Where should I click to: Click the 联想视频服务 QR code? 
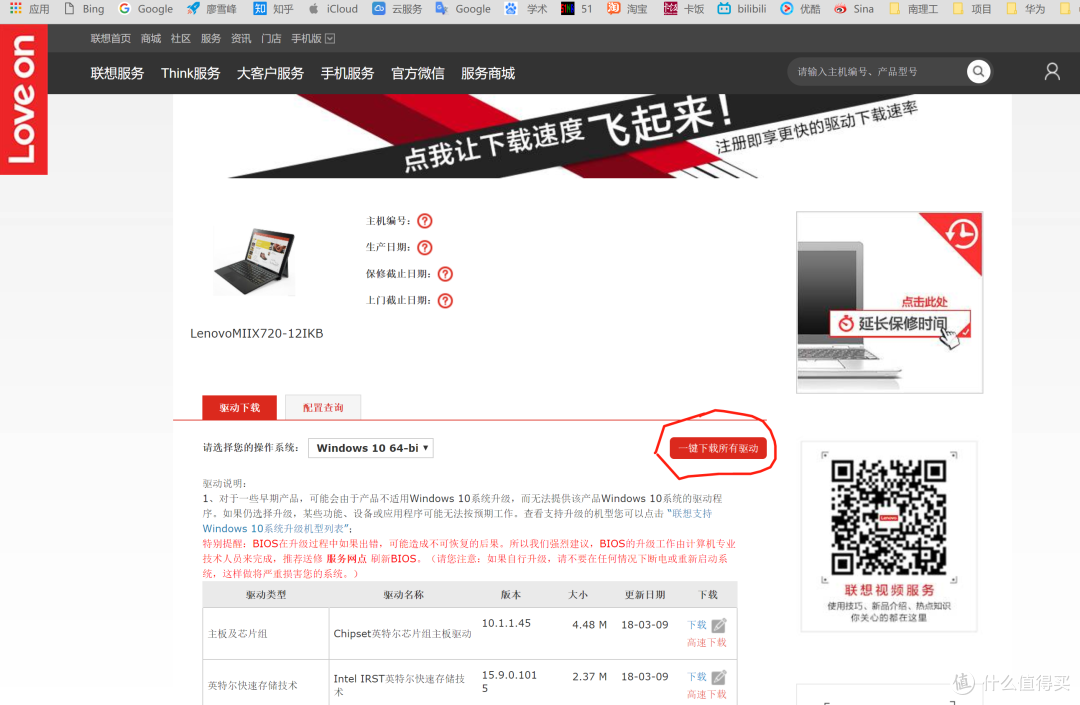889,518
